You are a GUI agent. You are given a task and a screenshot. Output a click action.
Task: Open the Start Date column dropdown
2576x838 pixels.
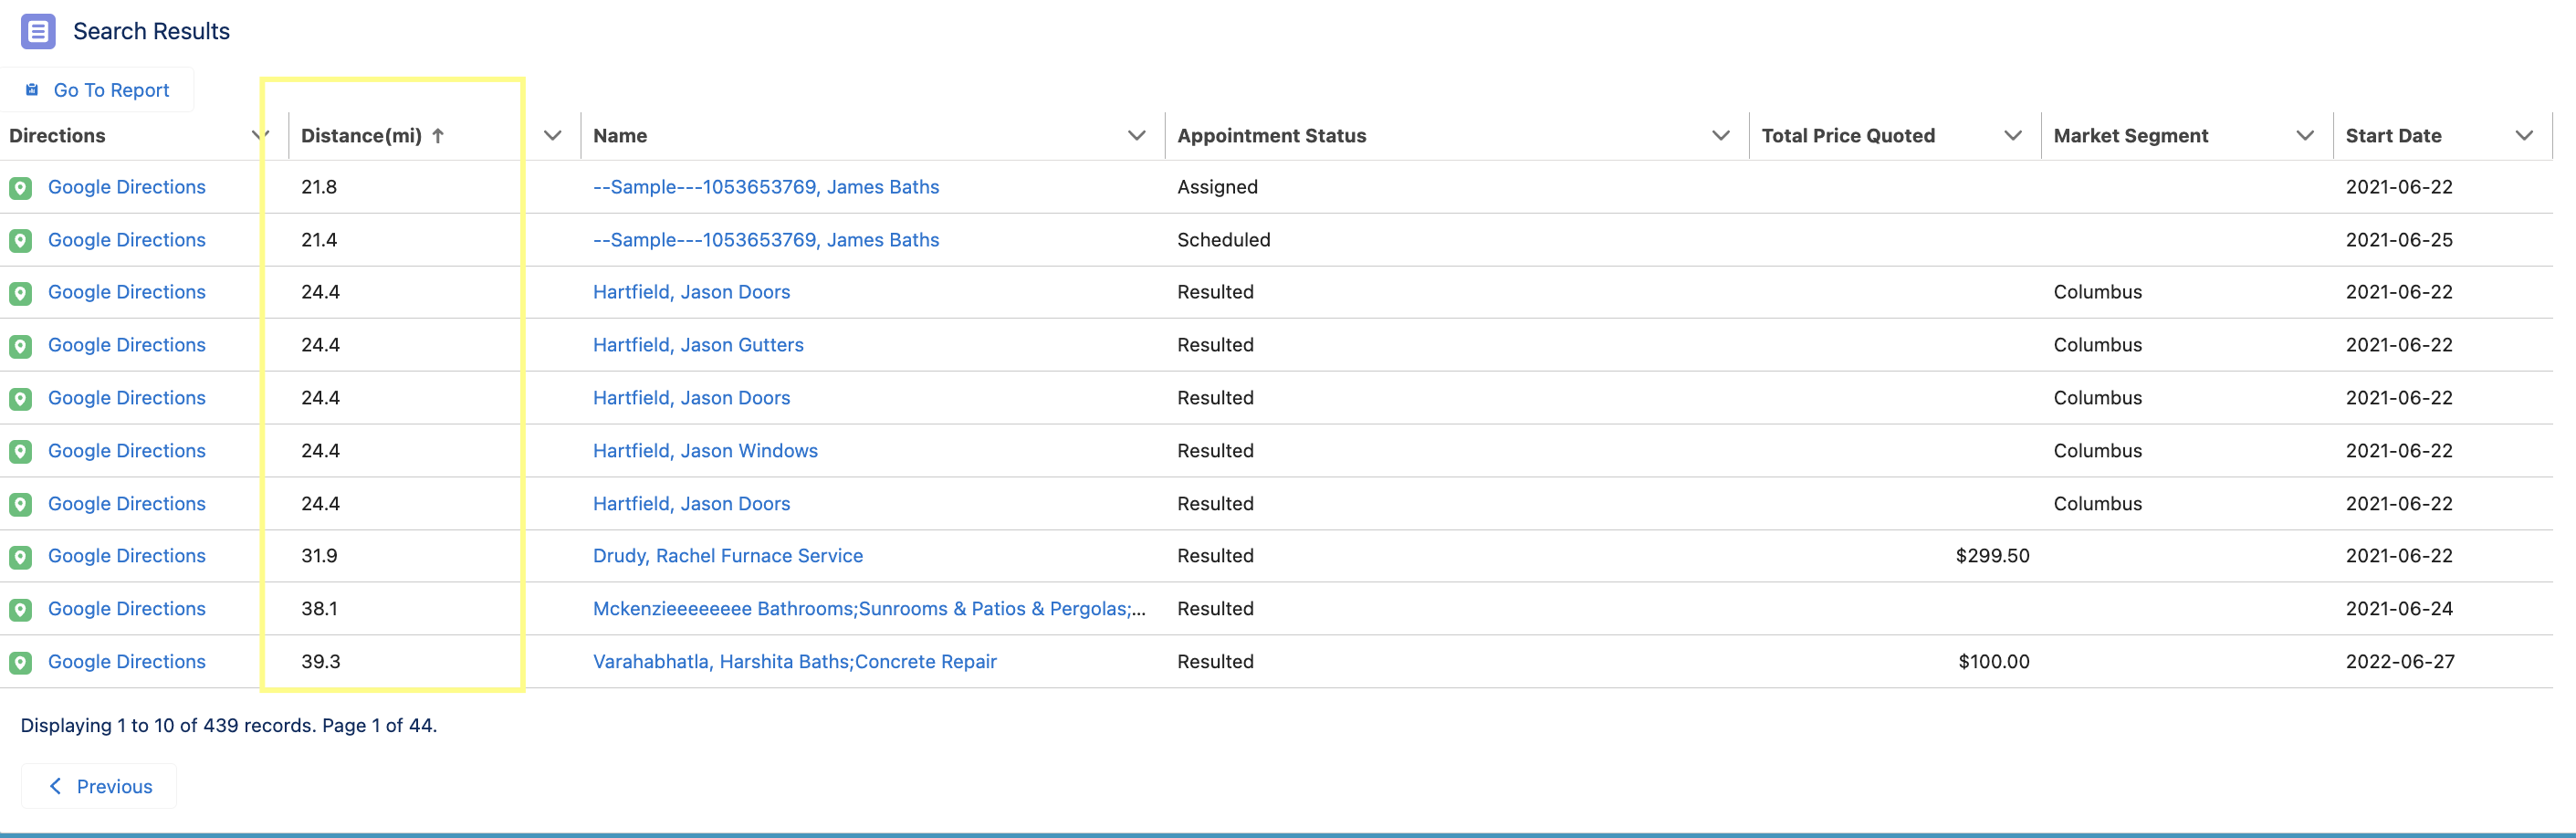[2524, 135]
